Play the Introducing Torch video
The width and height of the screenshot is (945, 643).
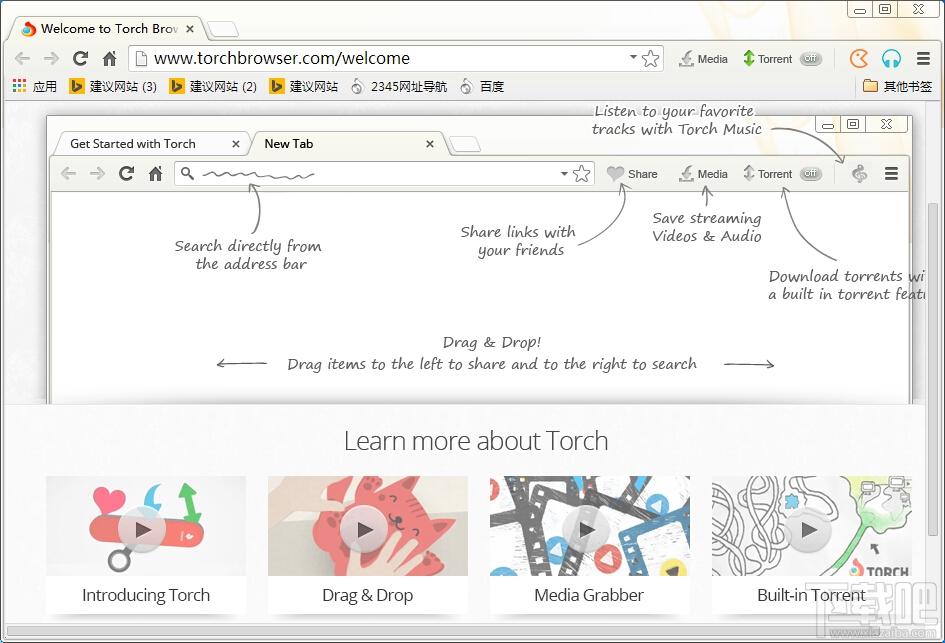point(143,530)
